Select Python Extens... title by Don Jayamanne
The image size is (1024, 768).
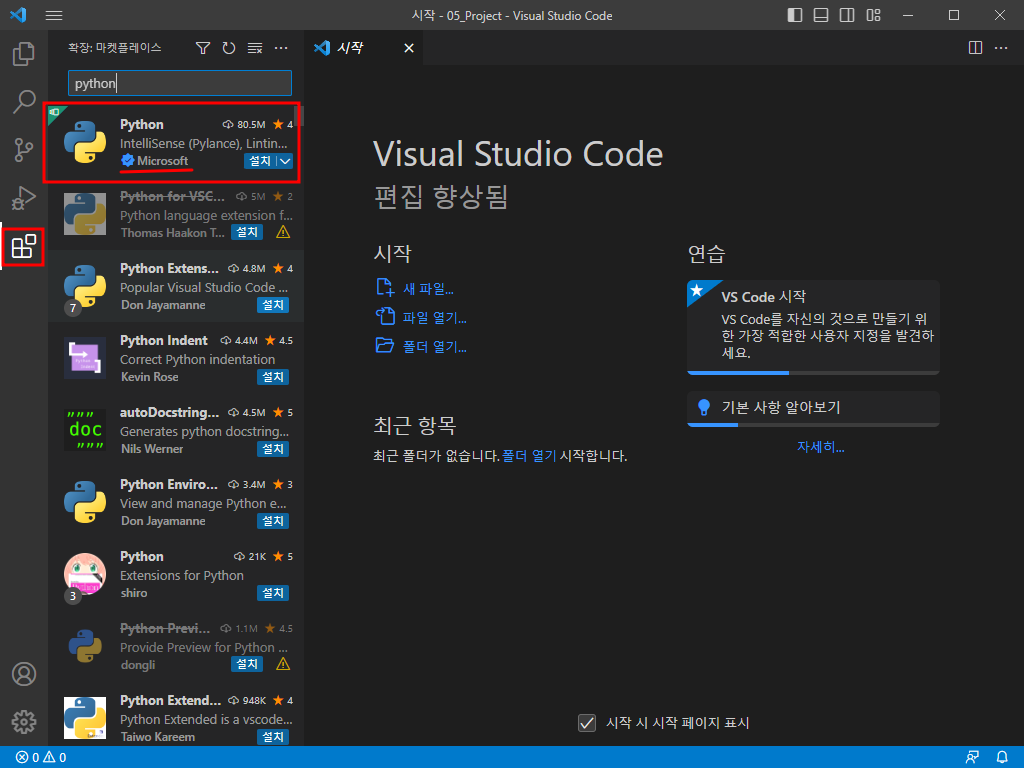169,268
